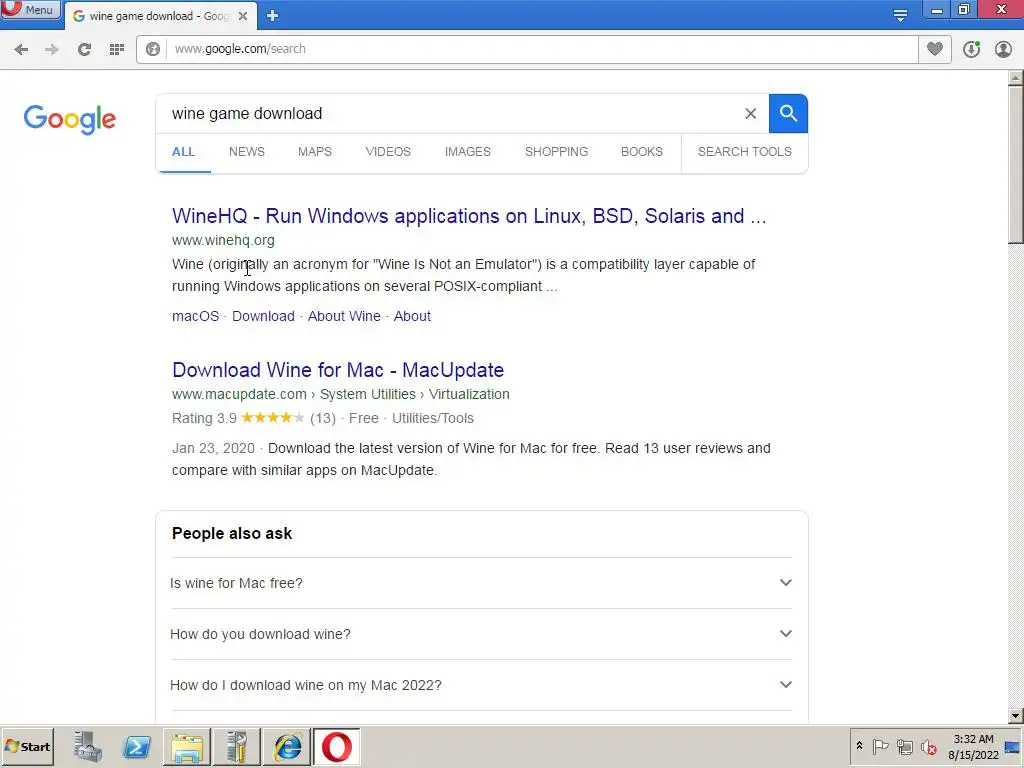Select the ALL results tab

pos(184,152)
